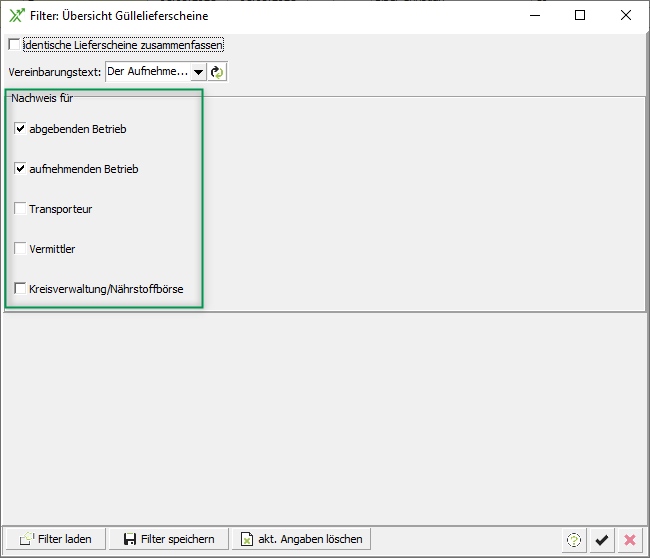
Task: Click the help icon in bottom bar
Action: pyautogui.click(x=574, y=539)
